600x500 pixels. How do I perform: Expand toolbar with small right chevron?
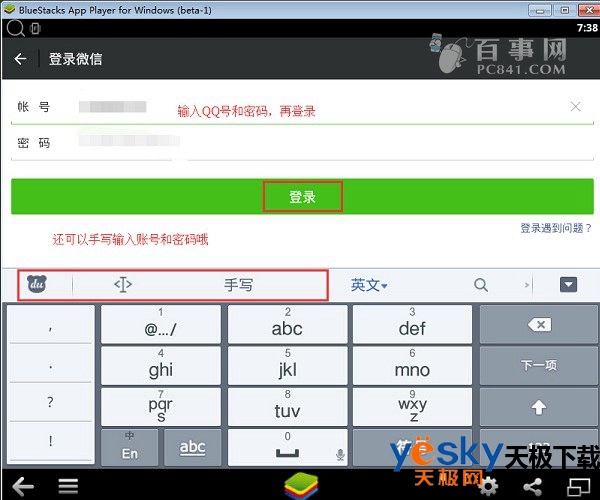click(x=527, y=285)
